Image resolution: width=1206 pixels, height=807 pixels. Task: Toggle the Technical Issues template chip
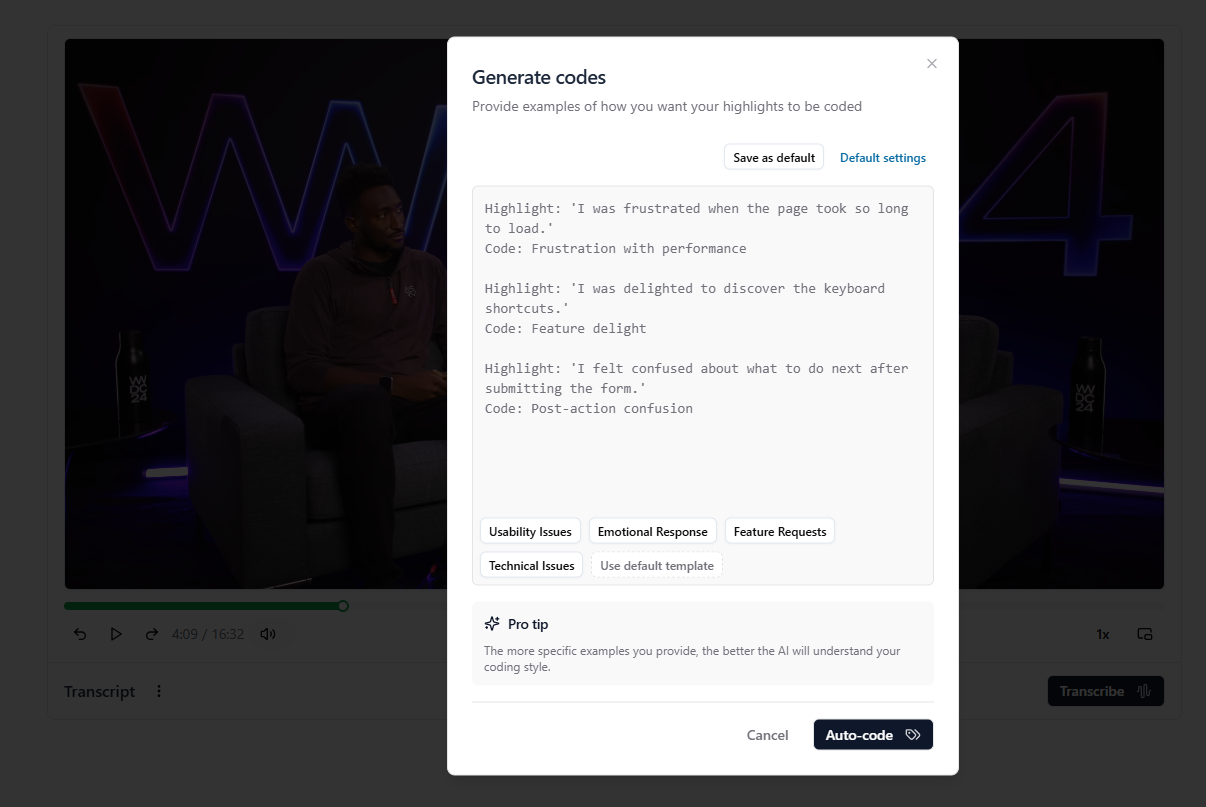click(x=531, y=565)
